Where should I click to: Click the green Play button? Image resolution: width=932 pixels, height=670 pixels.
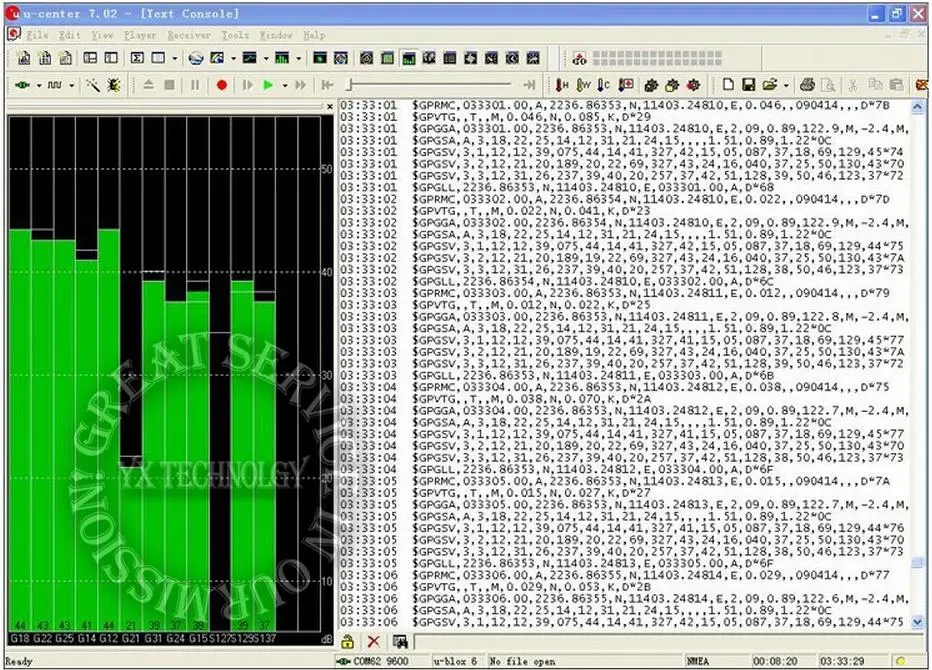tap(268, 85)
